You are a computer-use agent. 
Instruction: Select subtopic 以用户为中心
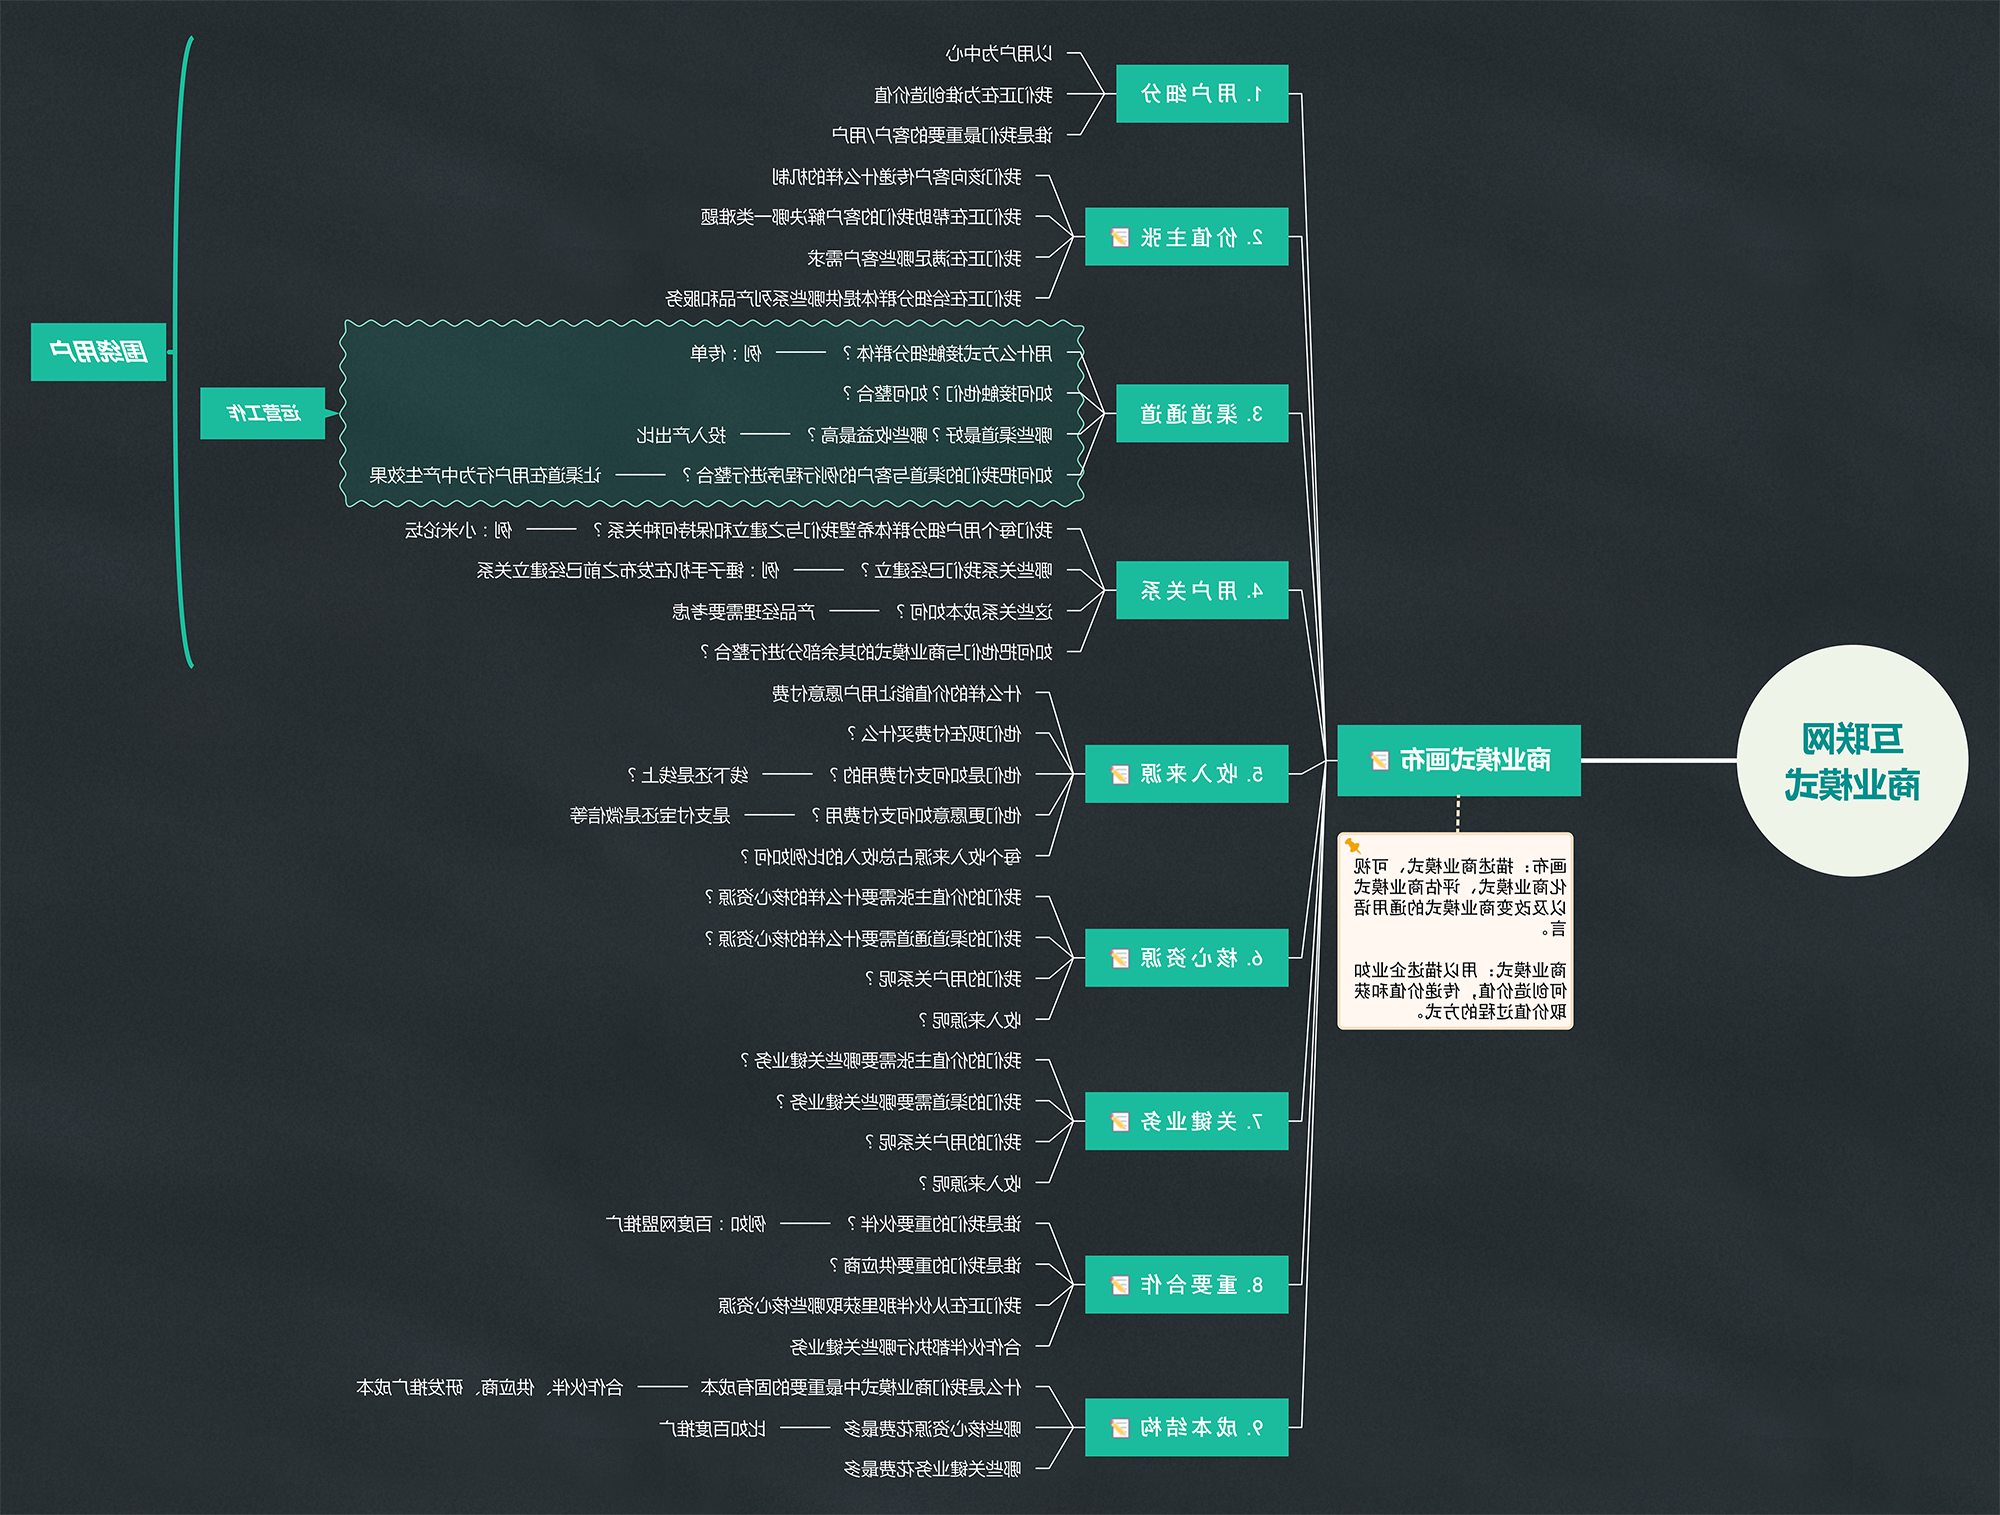coord(999,53)
